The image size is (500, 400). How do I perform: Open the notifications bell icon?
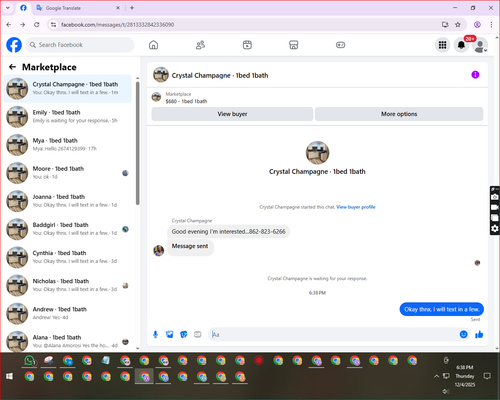pos(461,45)
